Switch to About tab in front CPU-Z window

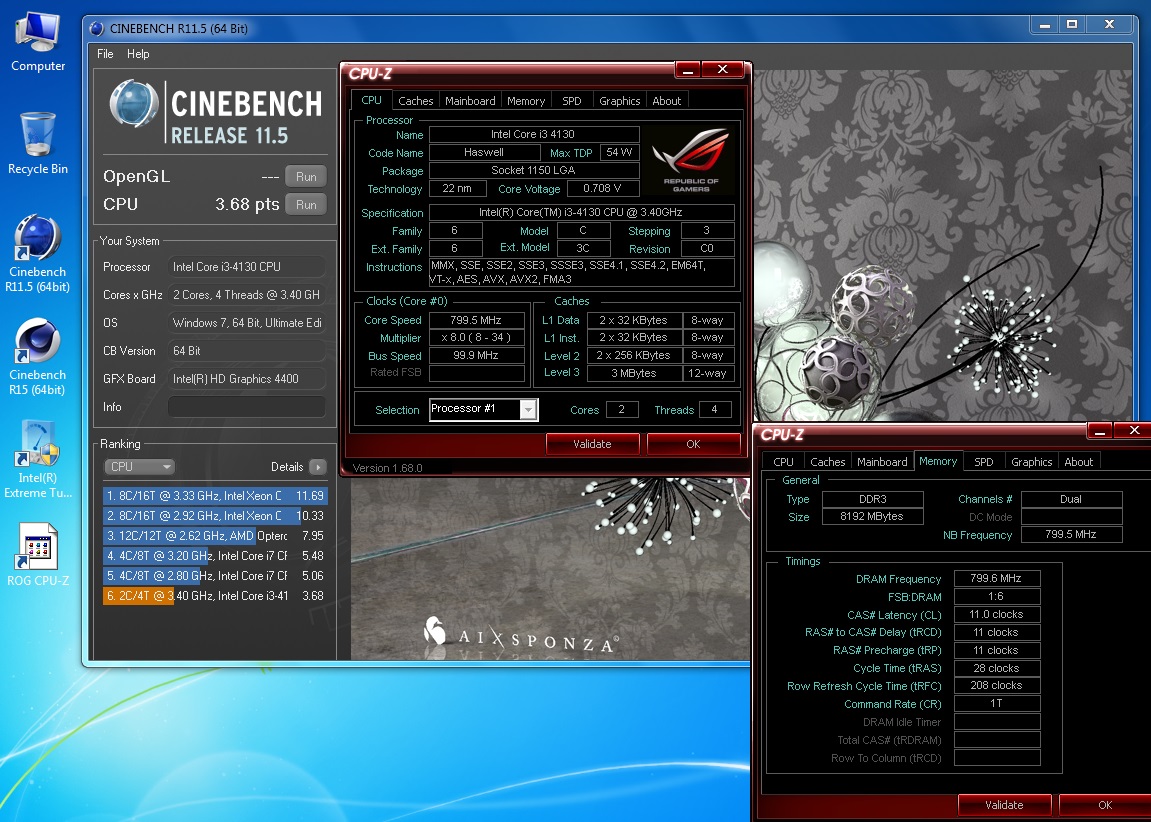tap(667, 101)
